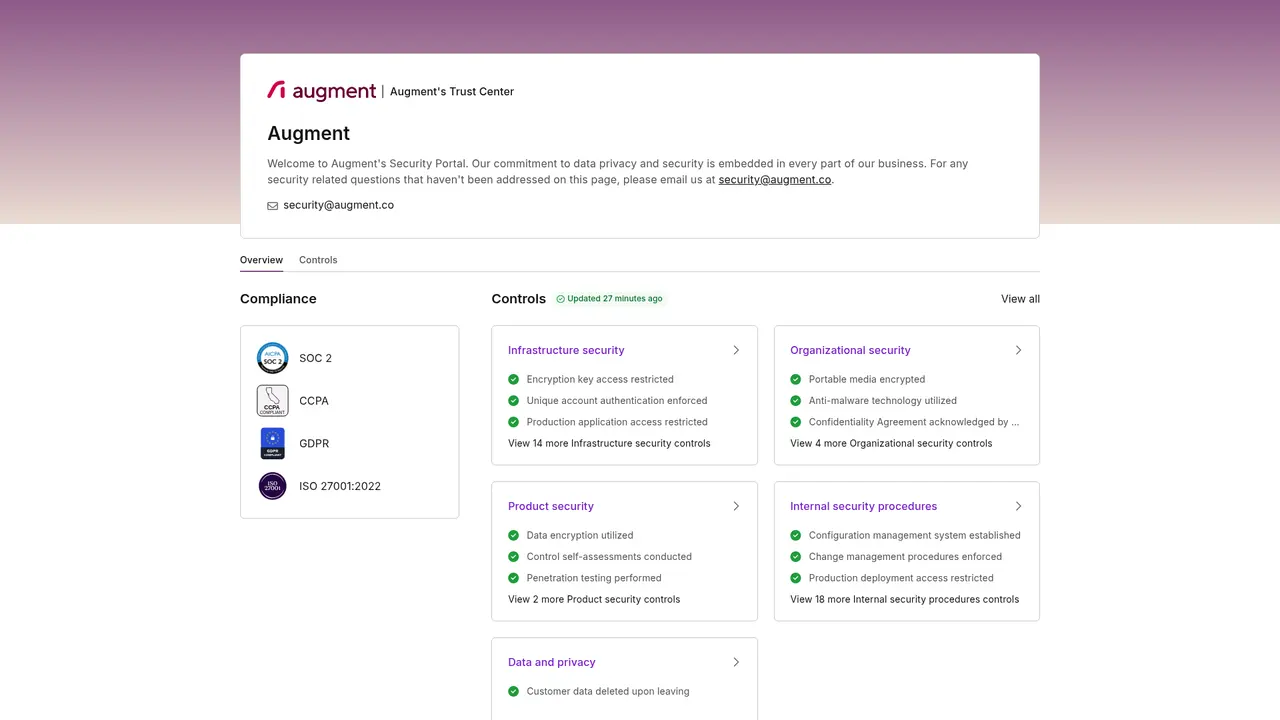Expand Product security via its chevron
1280x720 pixels.
click(x=736, y=506)
